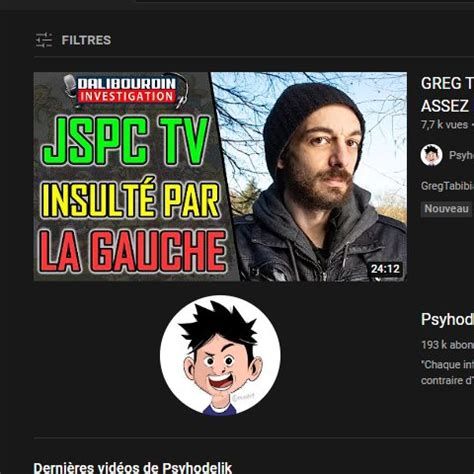
Task: Click the 193 k abonnés subscriber count
Action: 447,345
